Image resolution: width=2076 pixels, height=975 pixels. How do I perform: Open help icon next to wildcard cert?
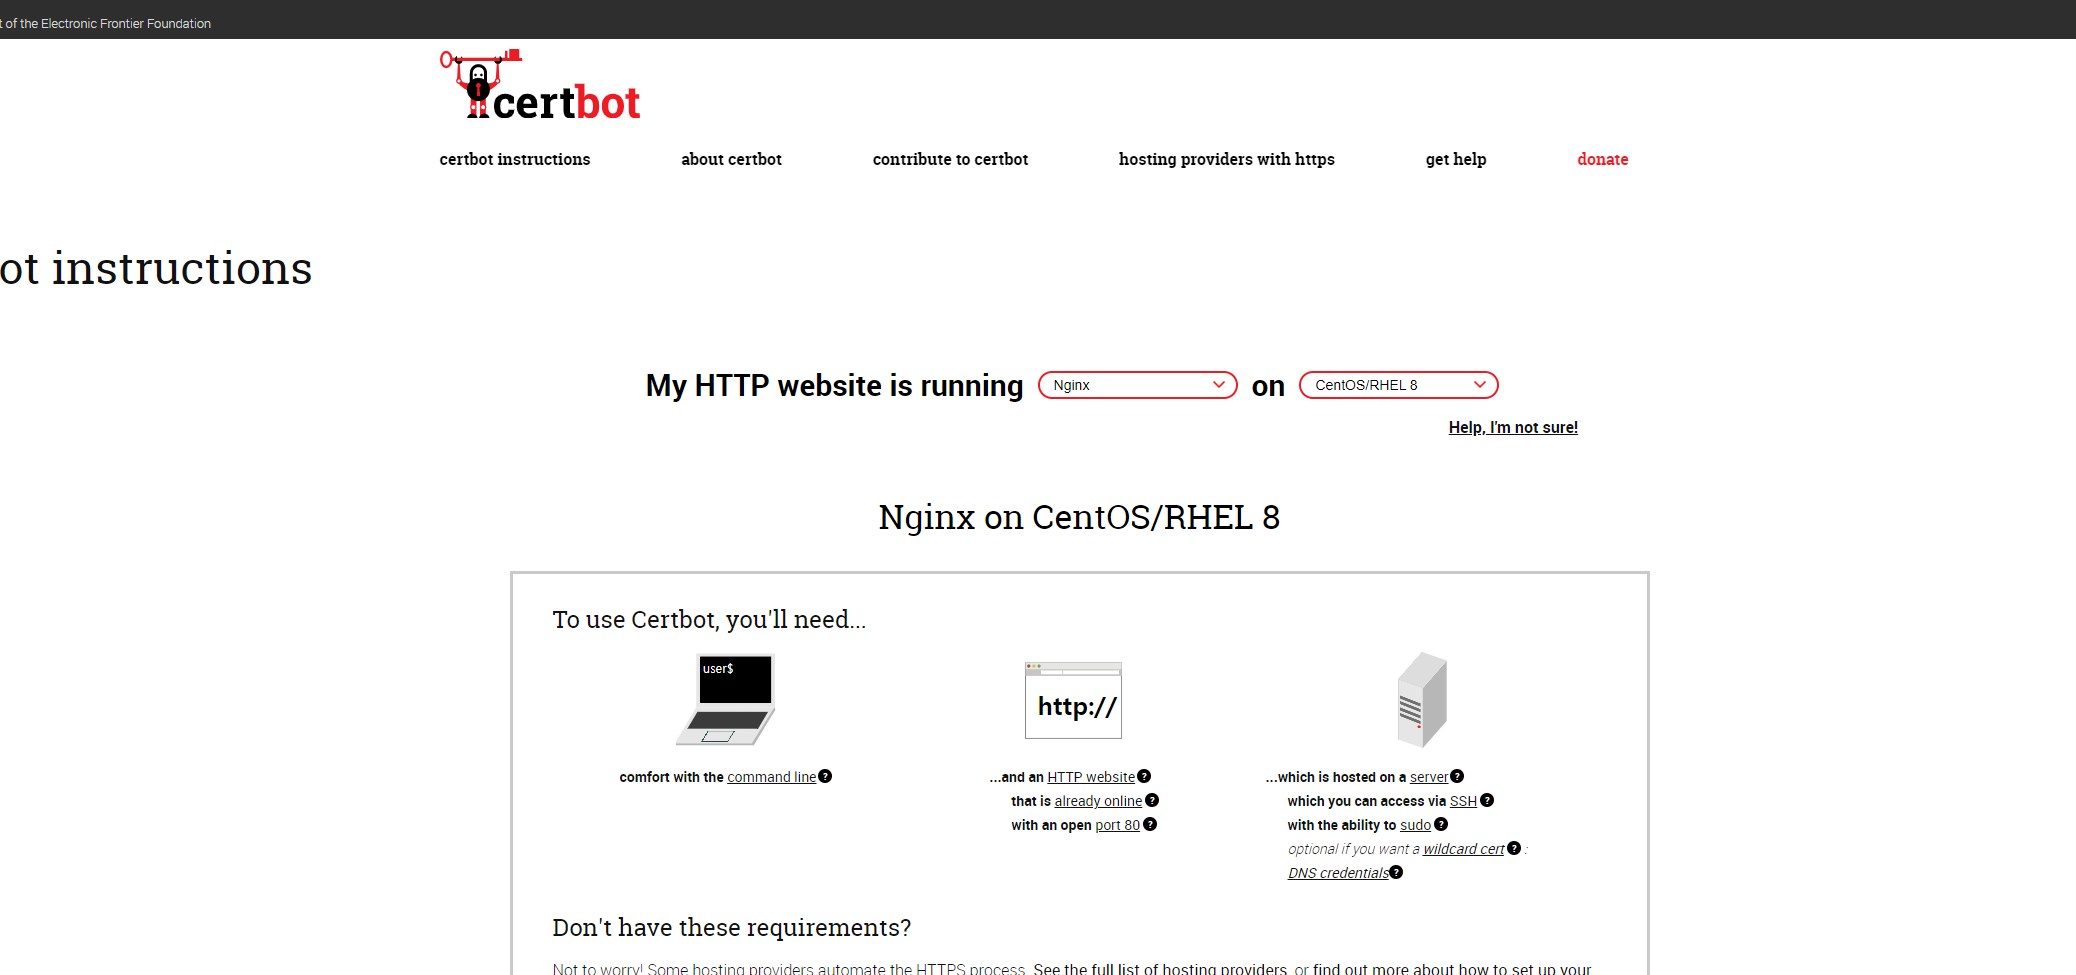[x=1514, y=848]
